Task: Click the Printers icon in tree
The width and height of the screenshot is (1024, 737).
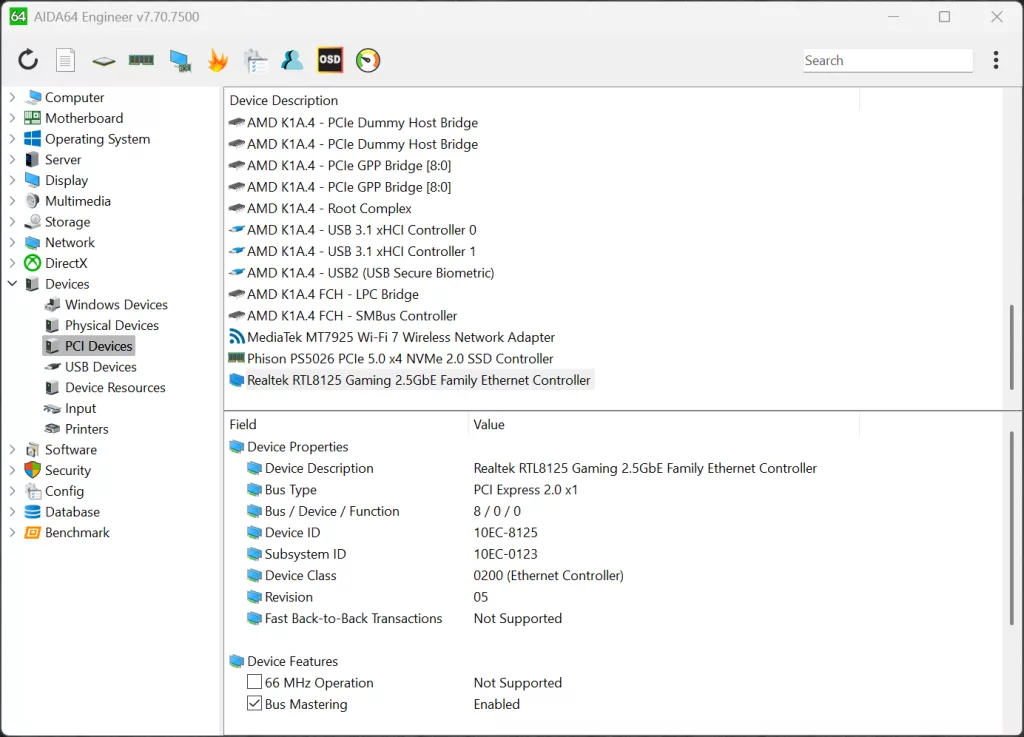Action: pyautogui.click(x=52, y=429)
